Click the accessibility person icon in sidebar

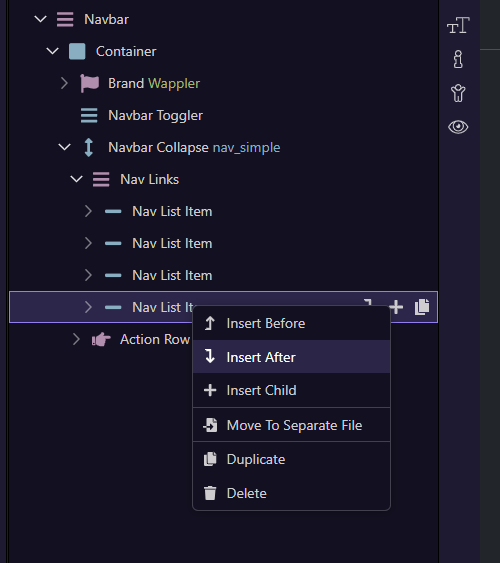click(458, 93)
